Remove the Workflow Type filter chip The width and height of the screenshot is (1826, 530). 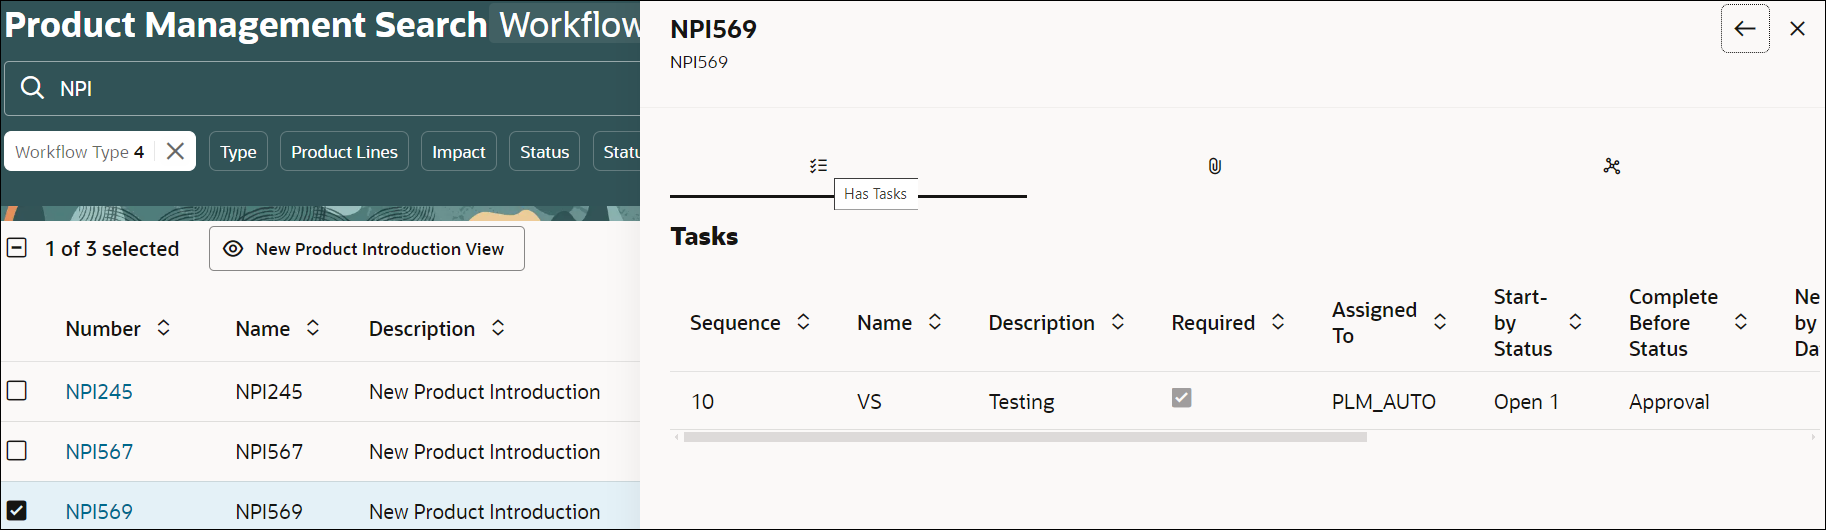(x=176, y=151)
